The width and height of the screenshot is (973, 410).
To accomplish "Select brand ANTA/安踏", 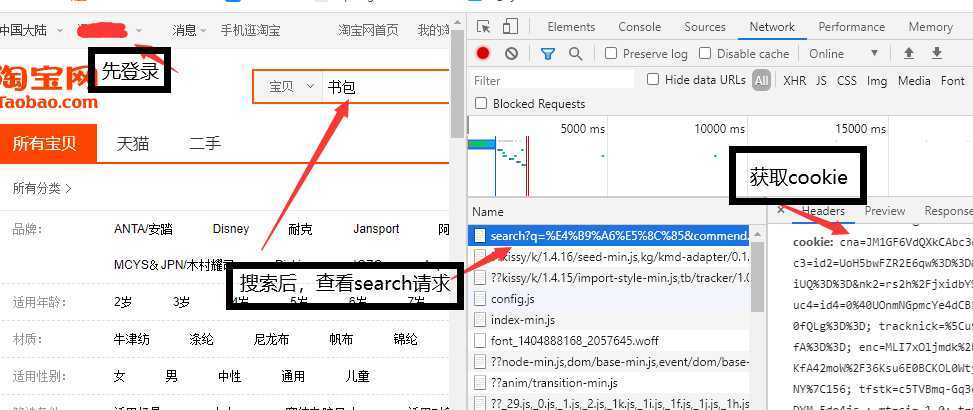I will tap(143, 229).
